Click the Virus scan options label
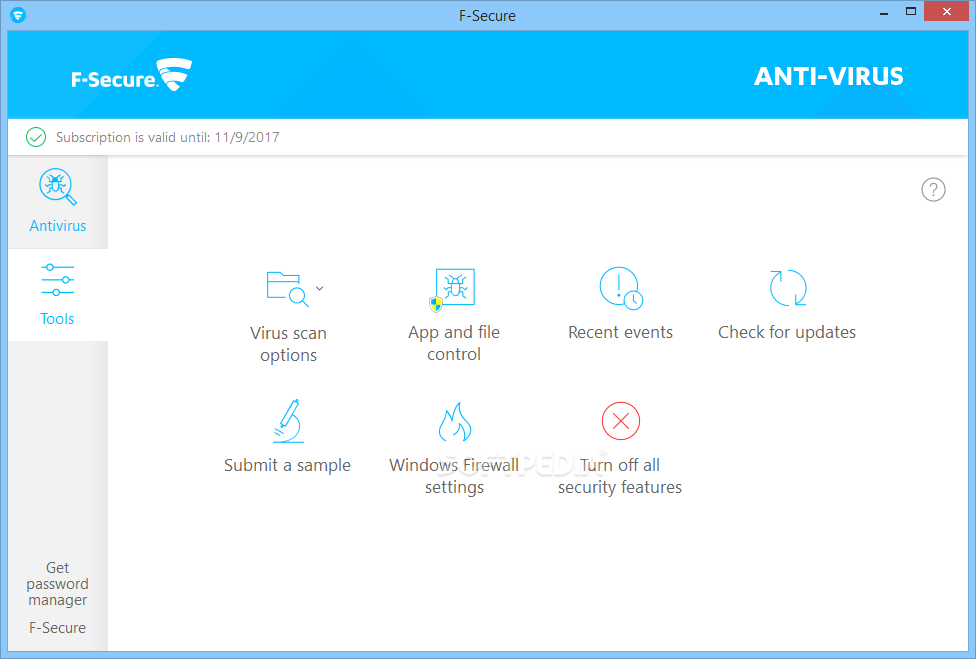The image size is (976, 659). point(288,344)
